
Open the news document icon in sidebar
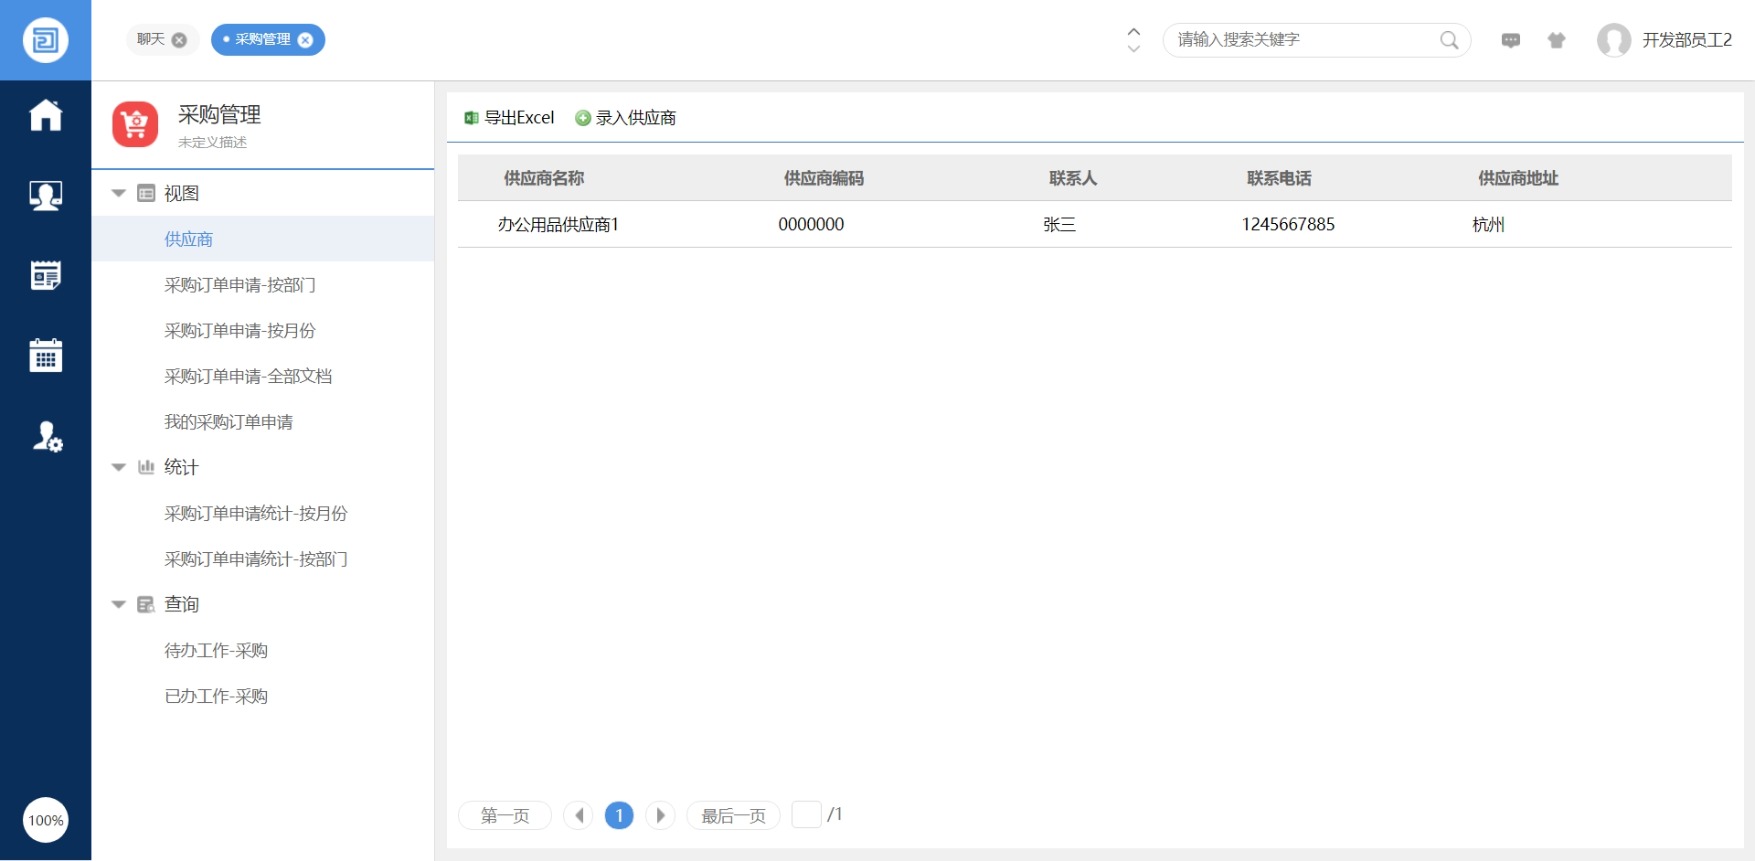(45, 275)
